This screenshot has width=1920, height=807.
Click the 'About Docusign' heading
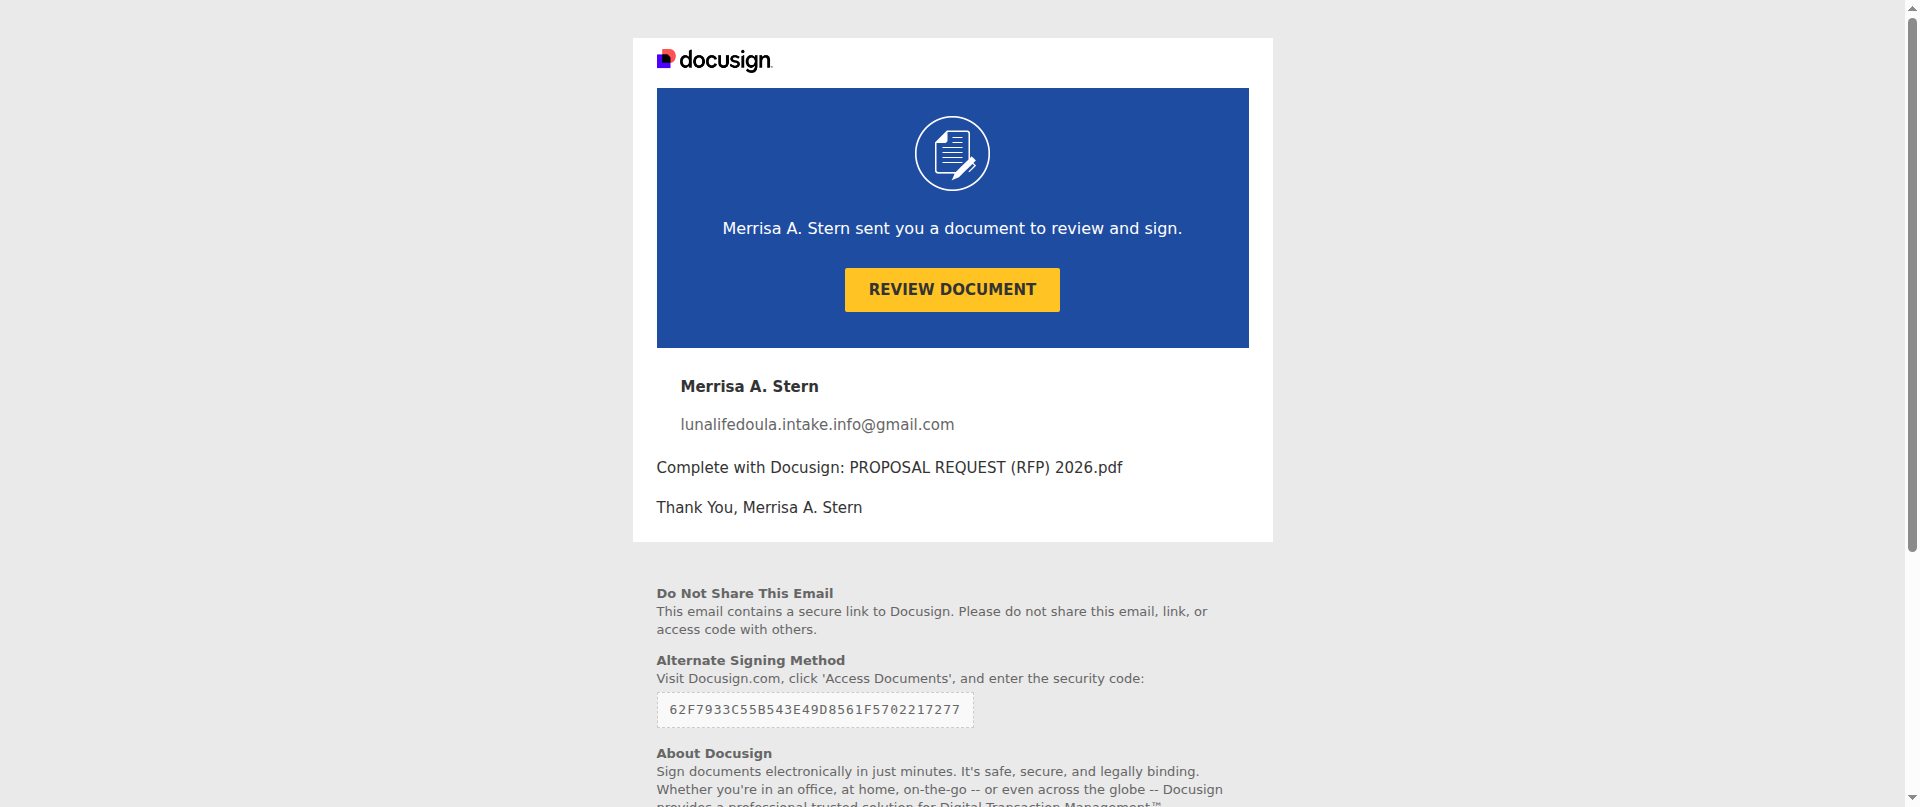pos(714,754)
